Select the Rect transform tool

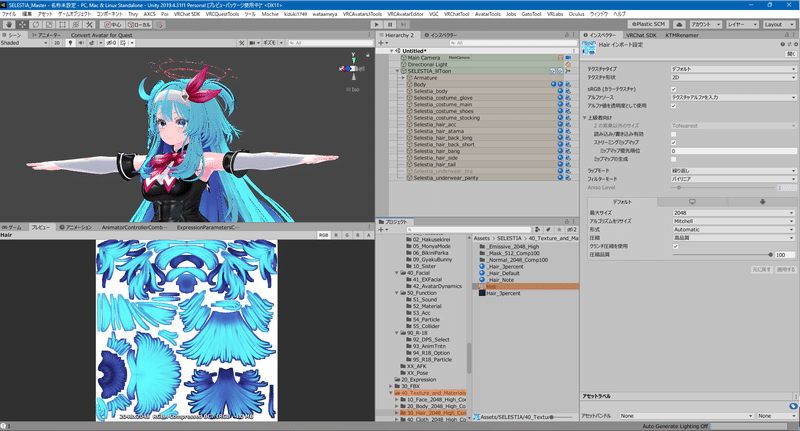click(62, 24)
